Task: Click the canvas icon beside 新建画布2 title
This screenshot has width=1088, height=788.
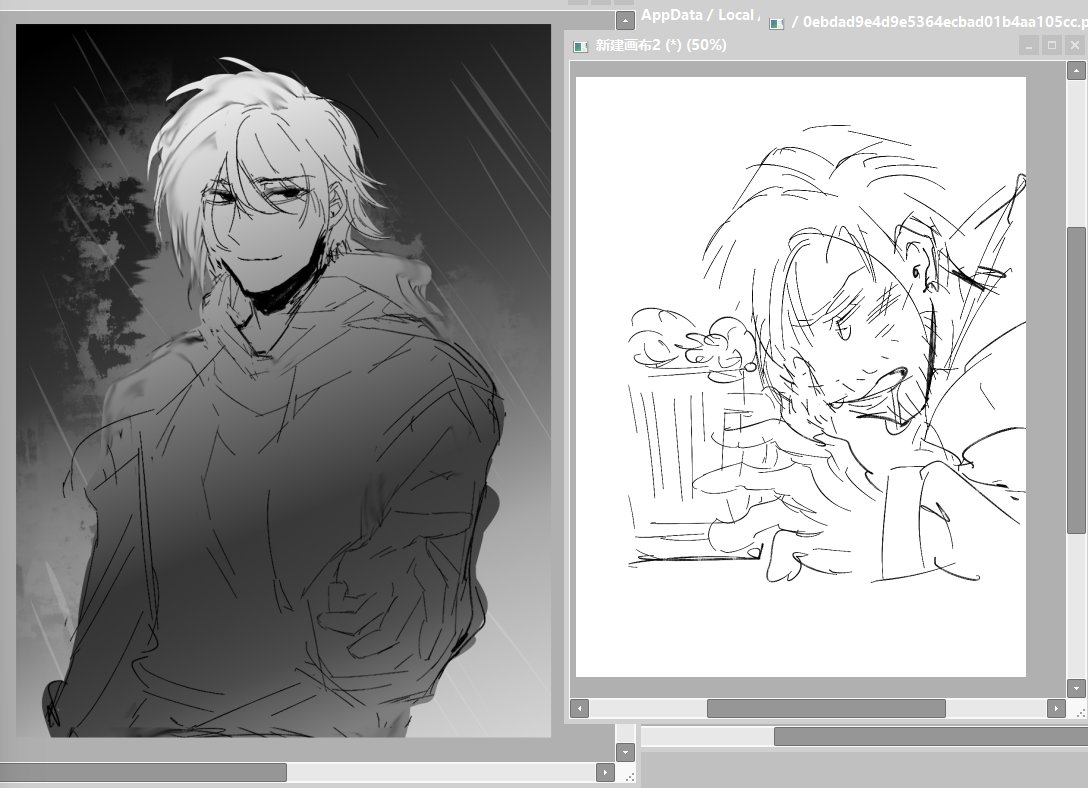Action: pyautogui.click(x=580, y=46)
